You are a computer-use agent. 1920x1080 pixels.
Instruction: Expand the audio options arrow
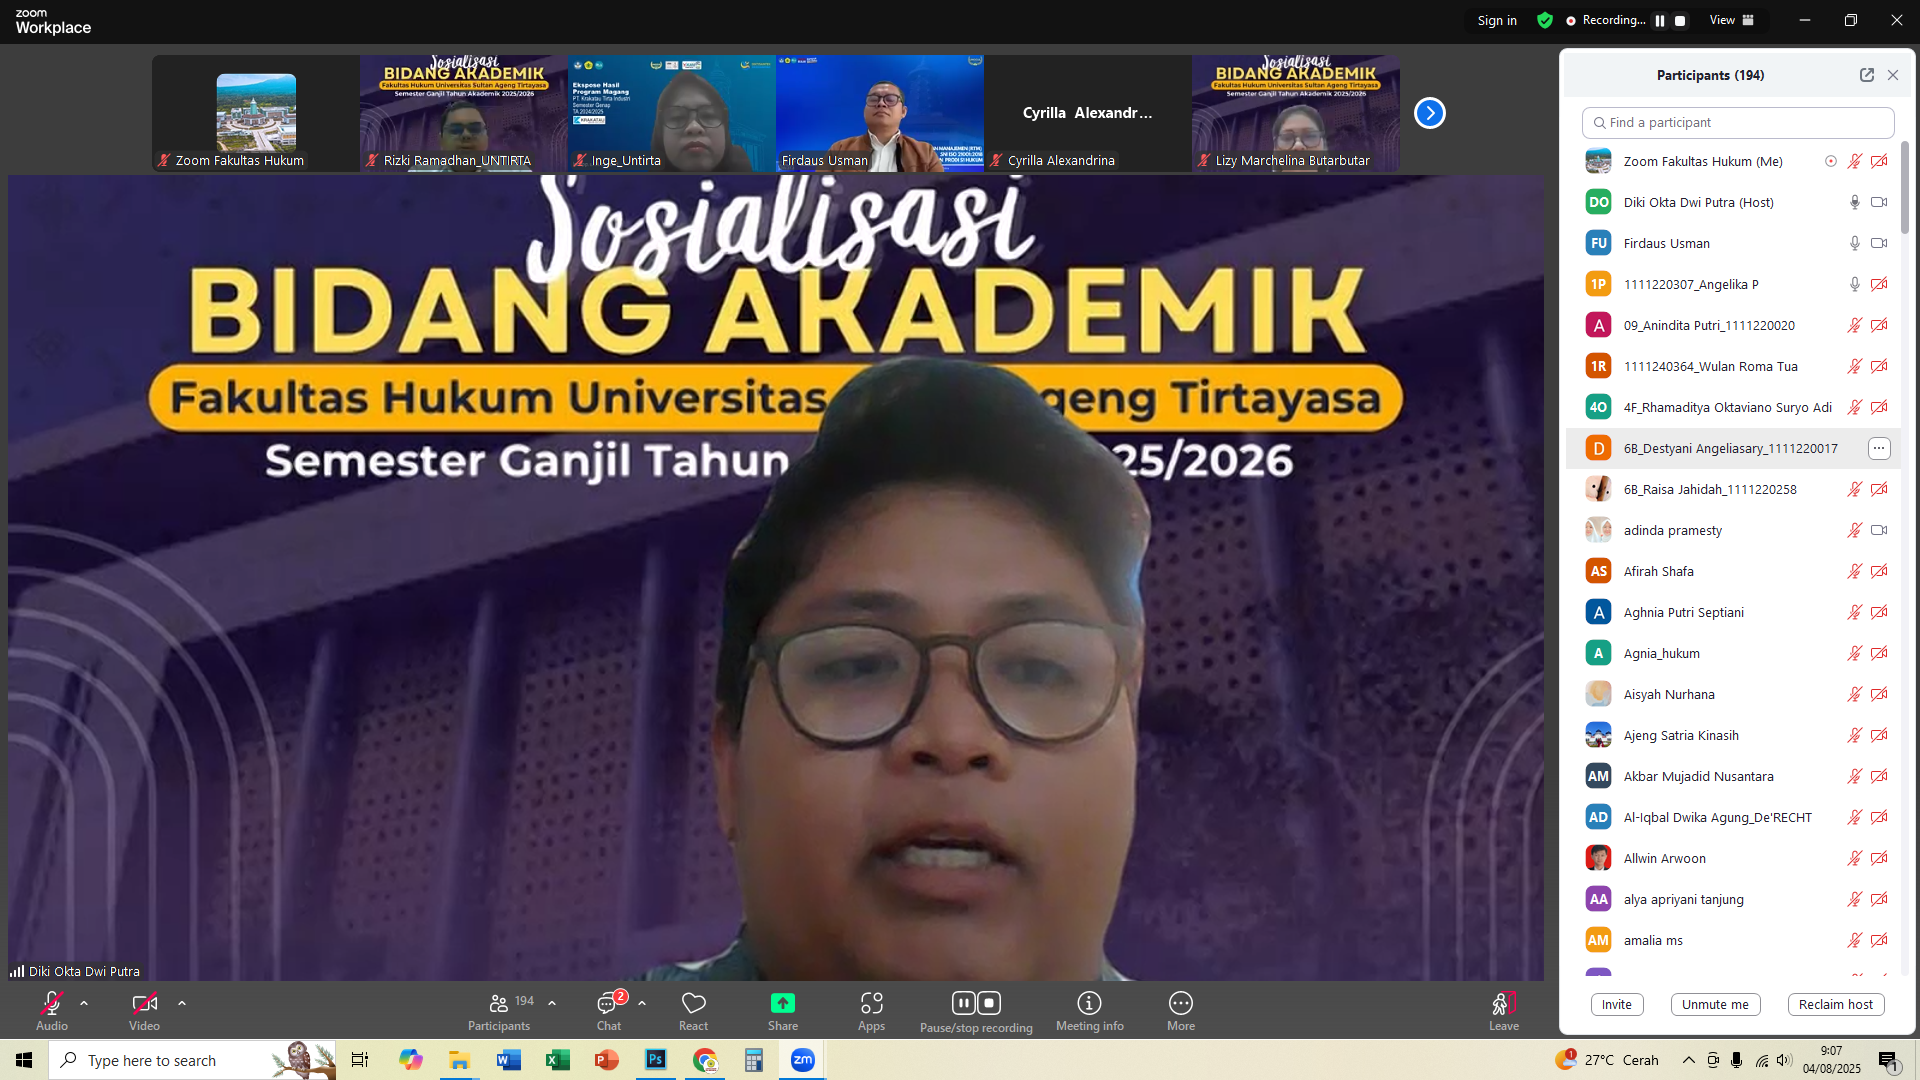click(84, 1003)
